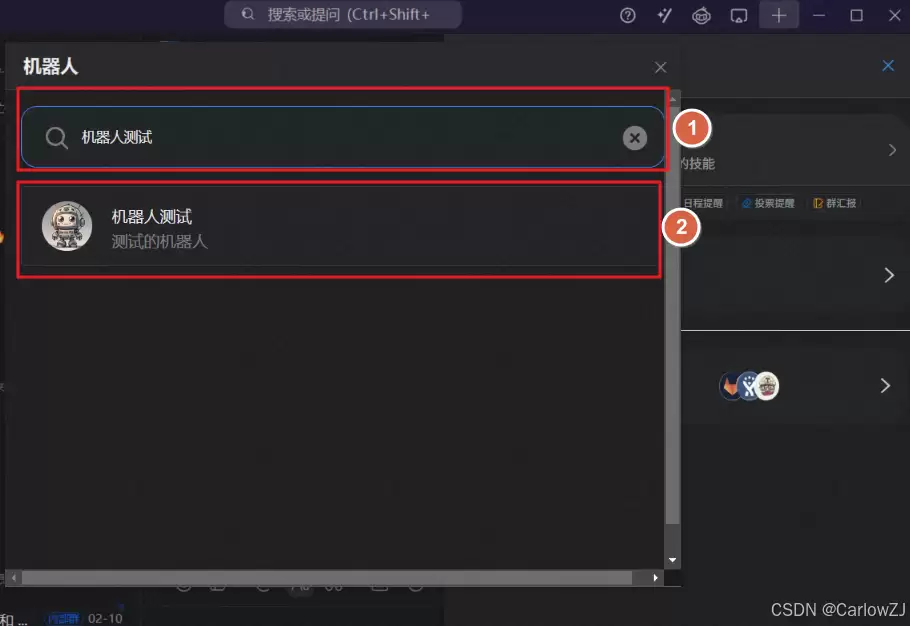
Task: Expand the skills row chevron
Action: click(892, 150)
